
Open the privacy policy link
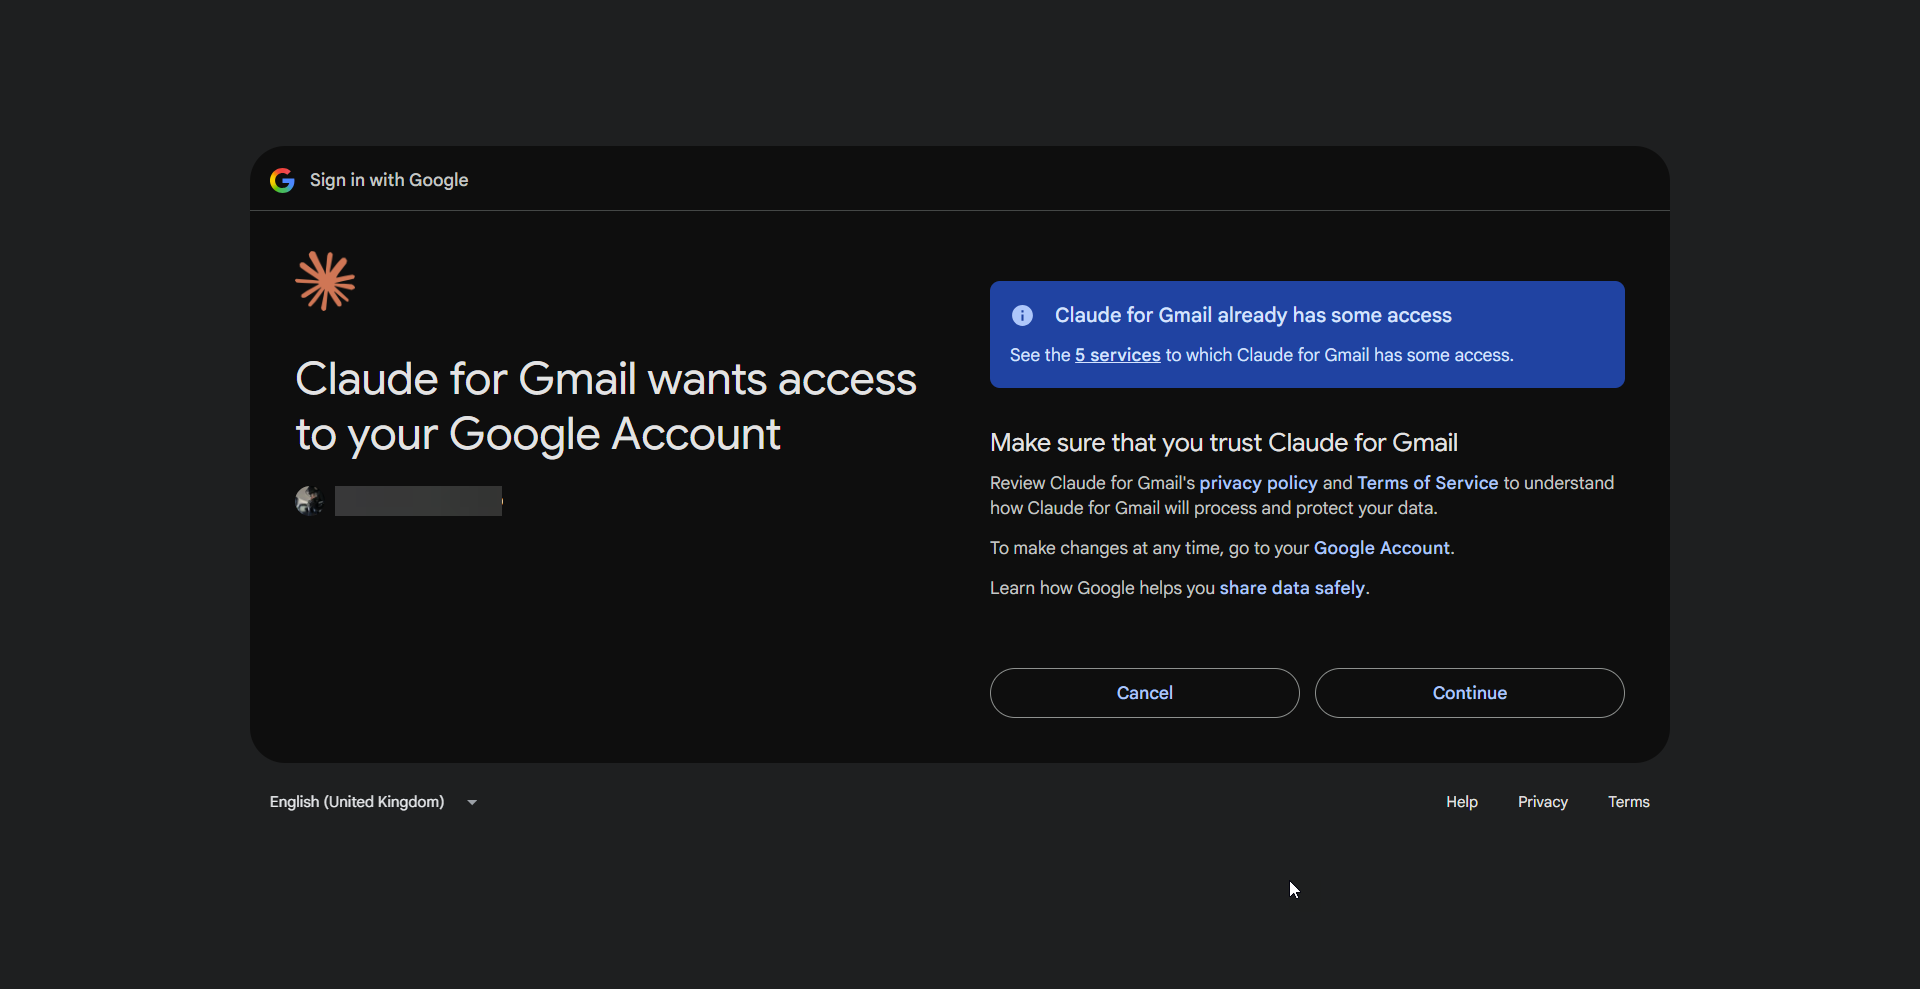[x=1258, y=483]
